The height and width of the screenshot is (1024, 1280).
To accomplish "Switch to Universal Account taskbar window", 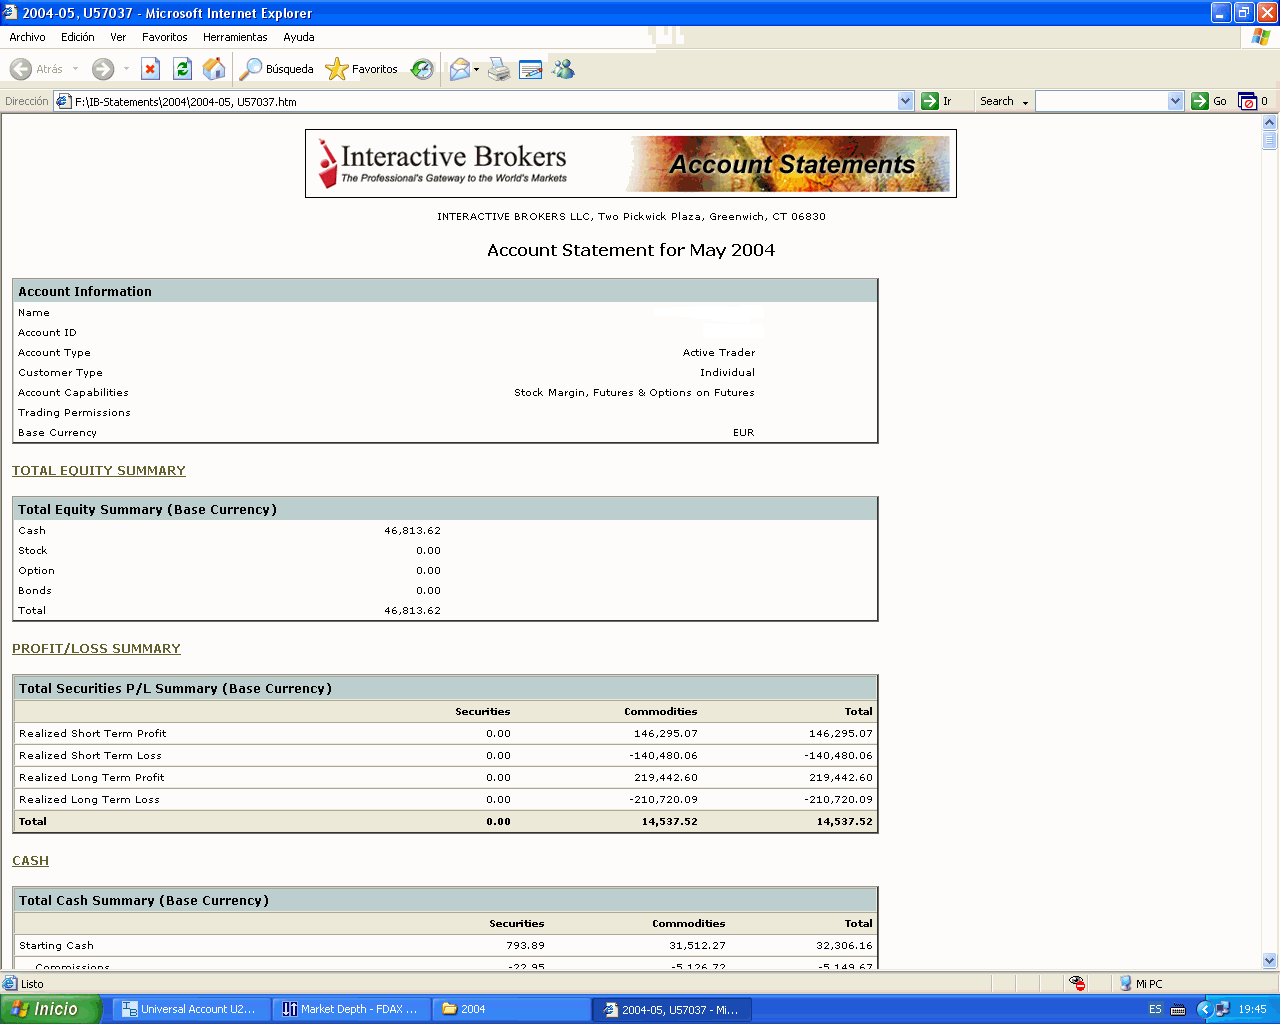I will [190, 1009].
